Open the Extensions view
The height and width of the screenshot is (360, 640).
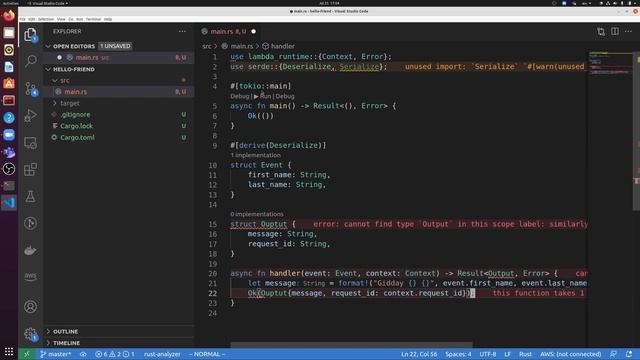click(31, 169)
